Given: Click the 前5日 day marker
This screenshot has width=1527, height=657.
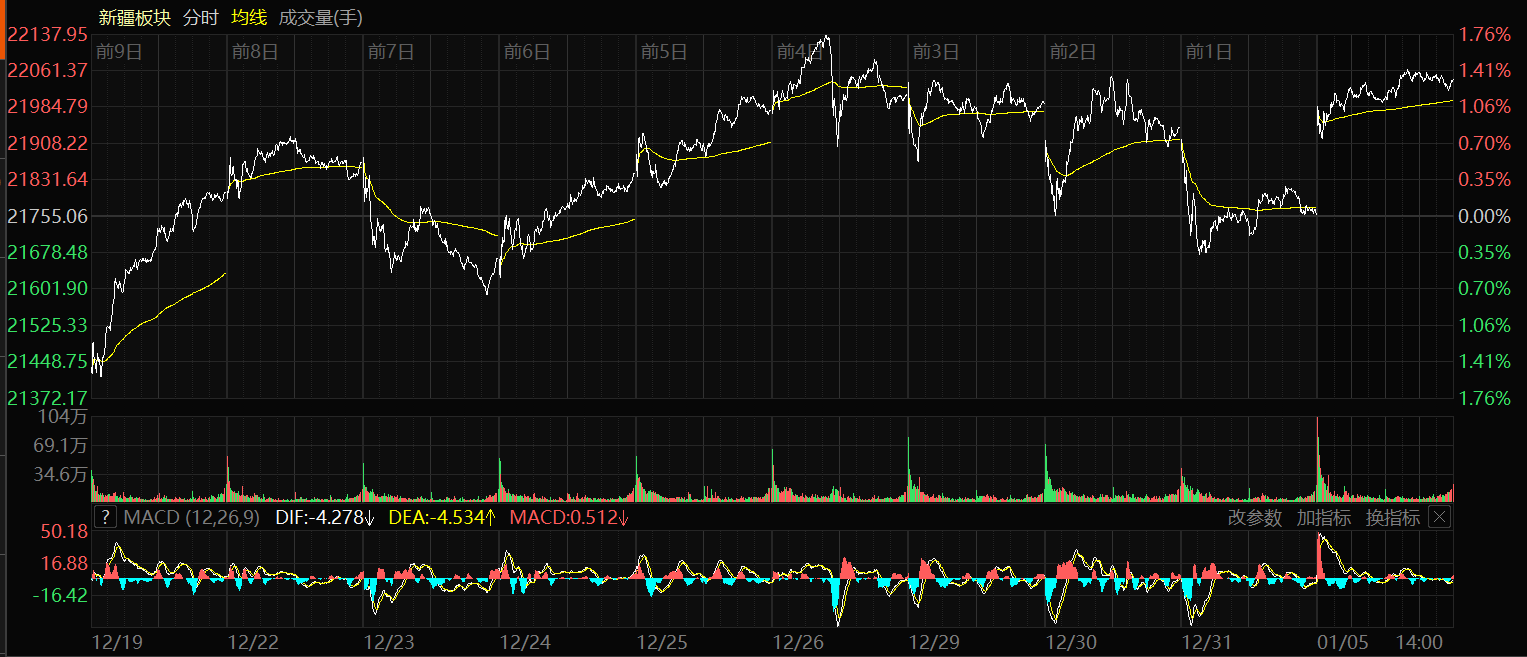Looking at the screenshot, I should point(664,51).
